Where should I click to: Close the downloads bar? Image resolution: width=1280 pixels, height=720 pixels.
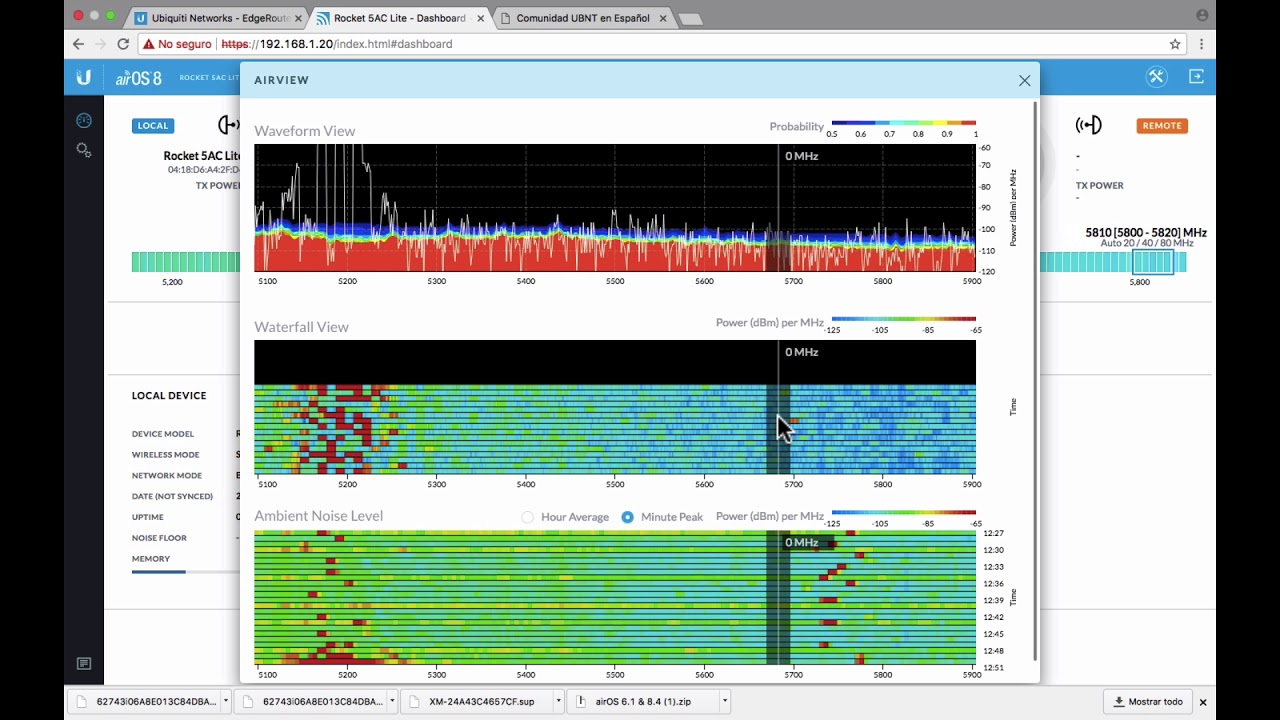tap(1203, 702)
